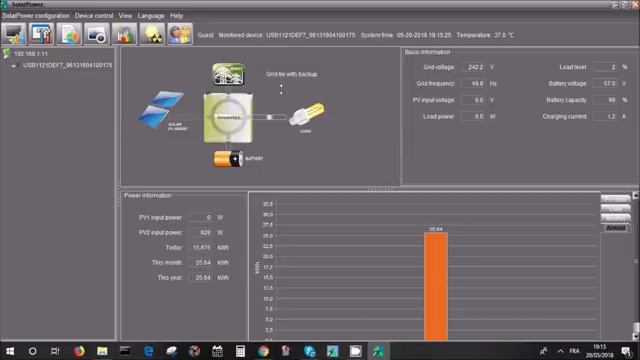Click the This year energy value field
The image size is (640, 360).
(200, 278)
